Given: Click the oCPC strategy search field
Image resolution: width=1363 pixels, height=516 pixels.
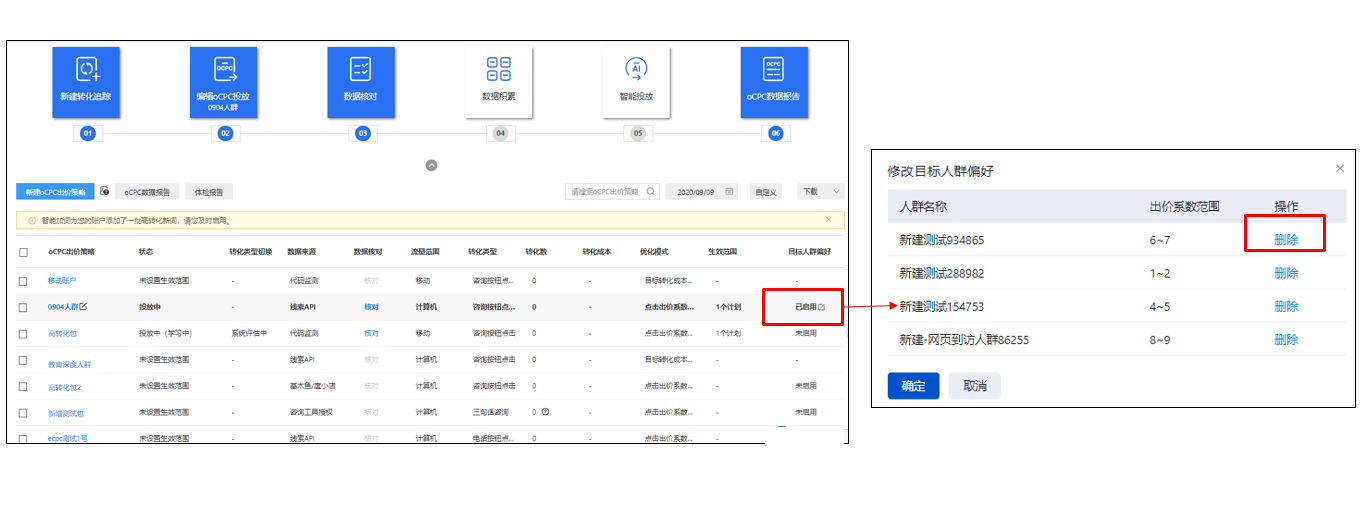Looking at the screenshot, I should click(x=605, y=191).
